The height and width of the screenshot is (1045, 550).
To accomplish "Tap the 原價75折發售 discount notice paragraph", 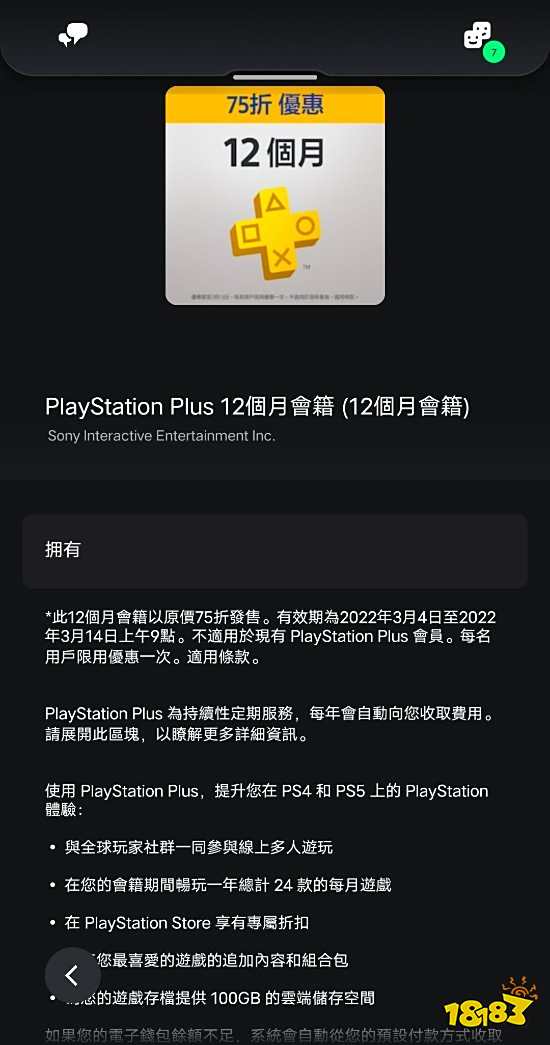I will [271, 637].
